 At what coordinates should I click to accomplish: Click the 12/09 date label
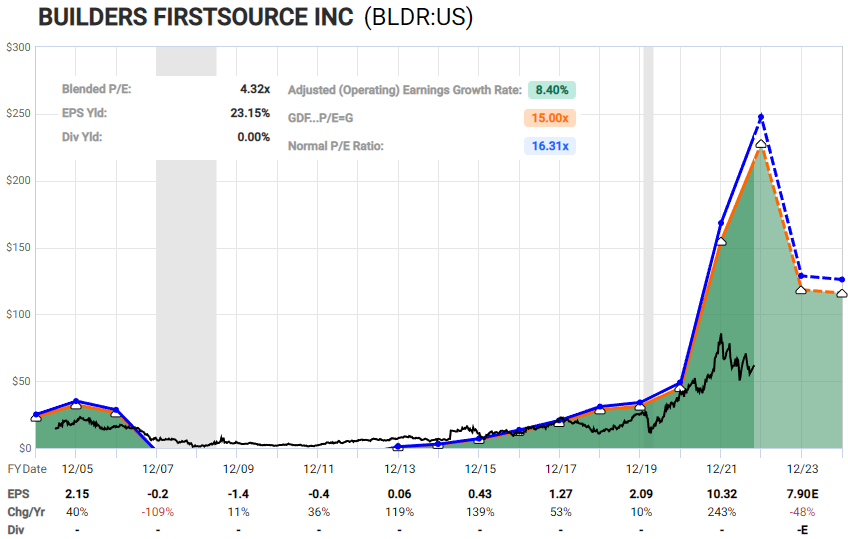point(238,469)
